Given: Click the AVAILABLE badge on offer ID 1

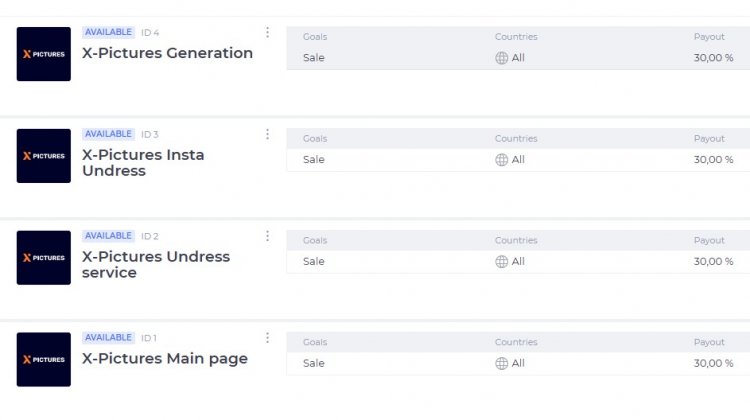Looking at the screenshot, I should pyautogui.click(x=108, y=338).
